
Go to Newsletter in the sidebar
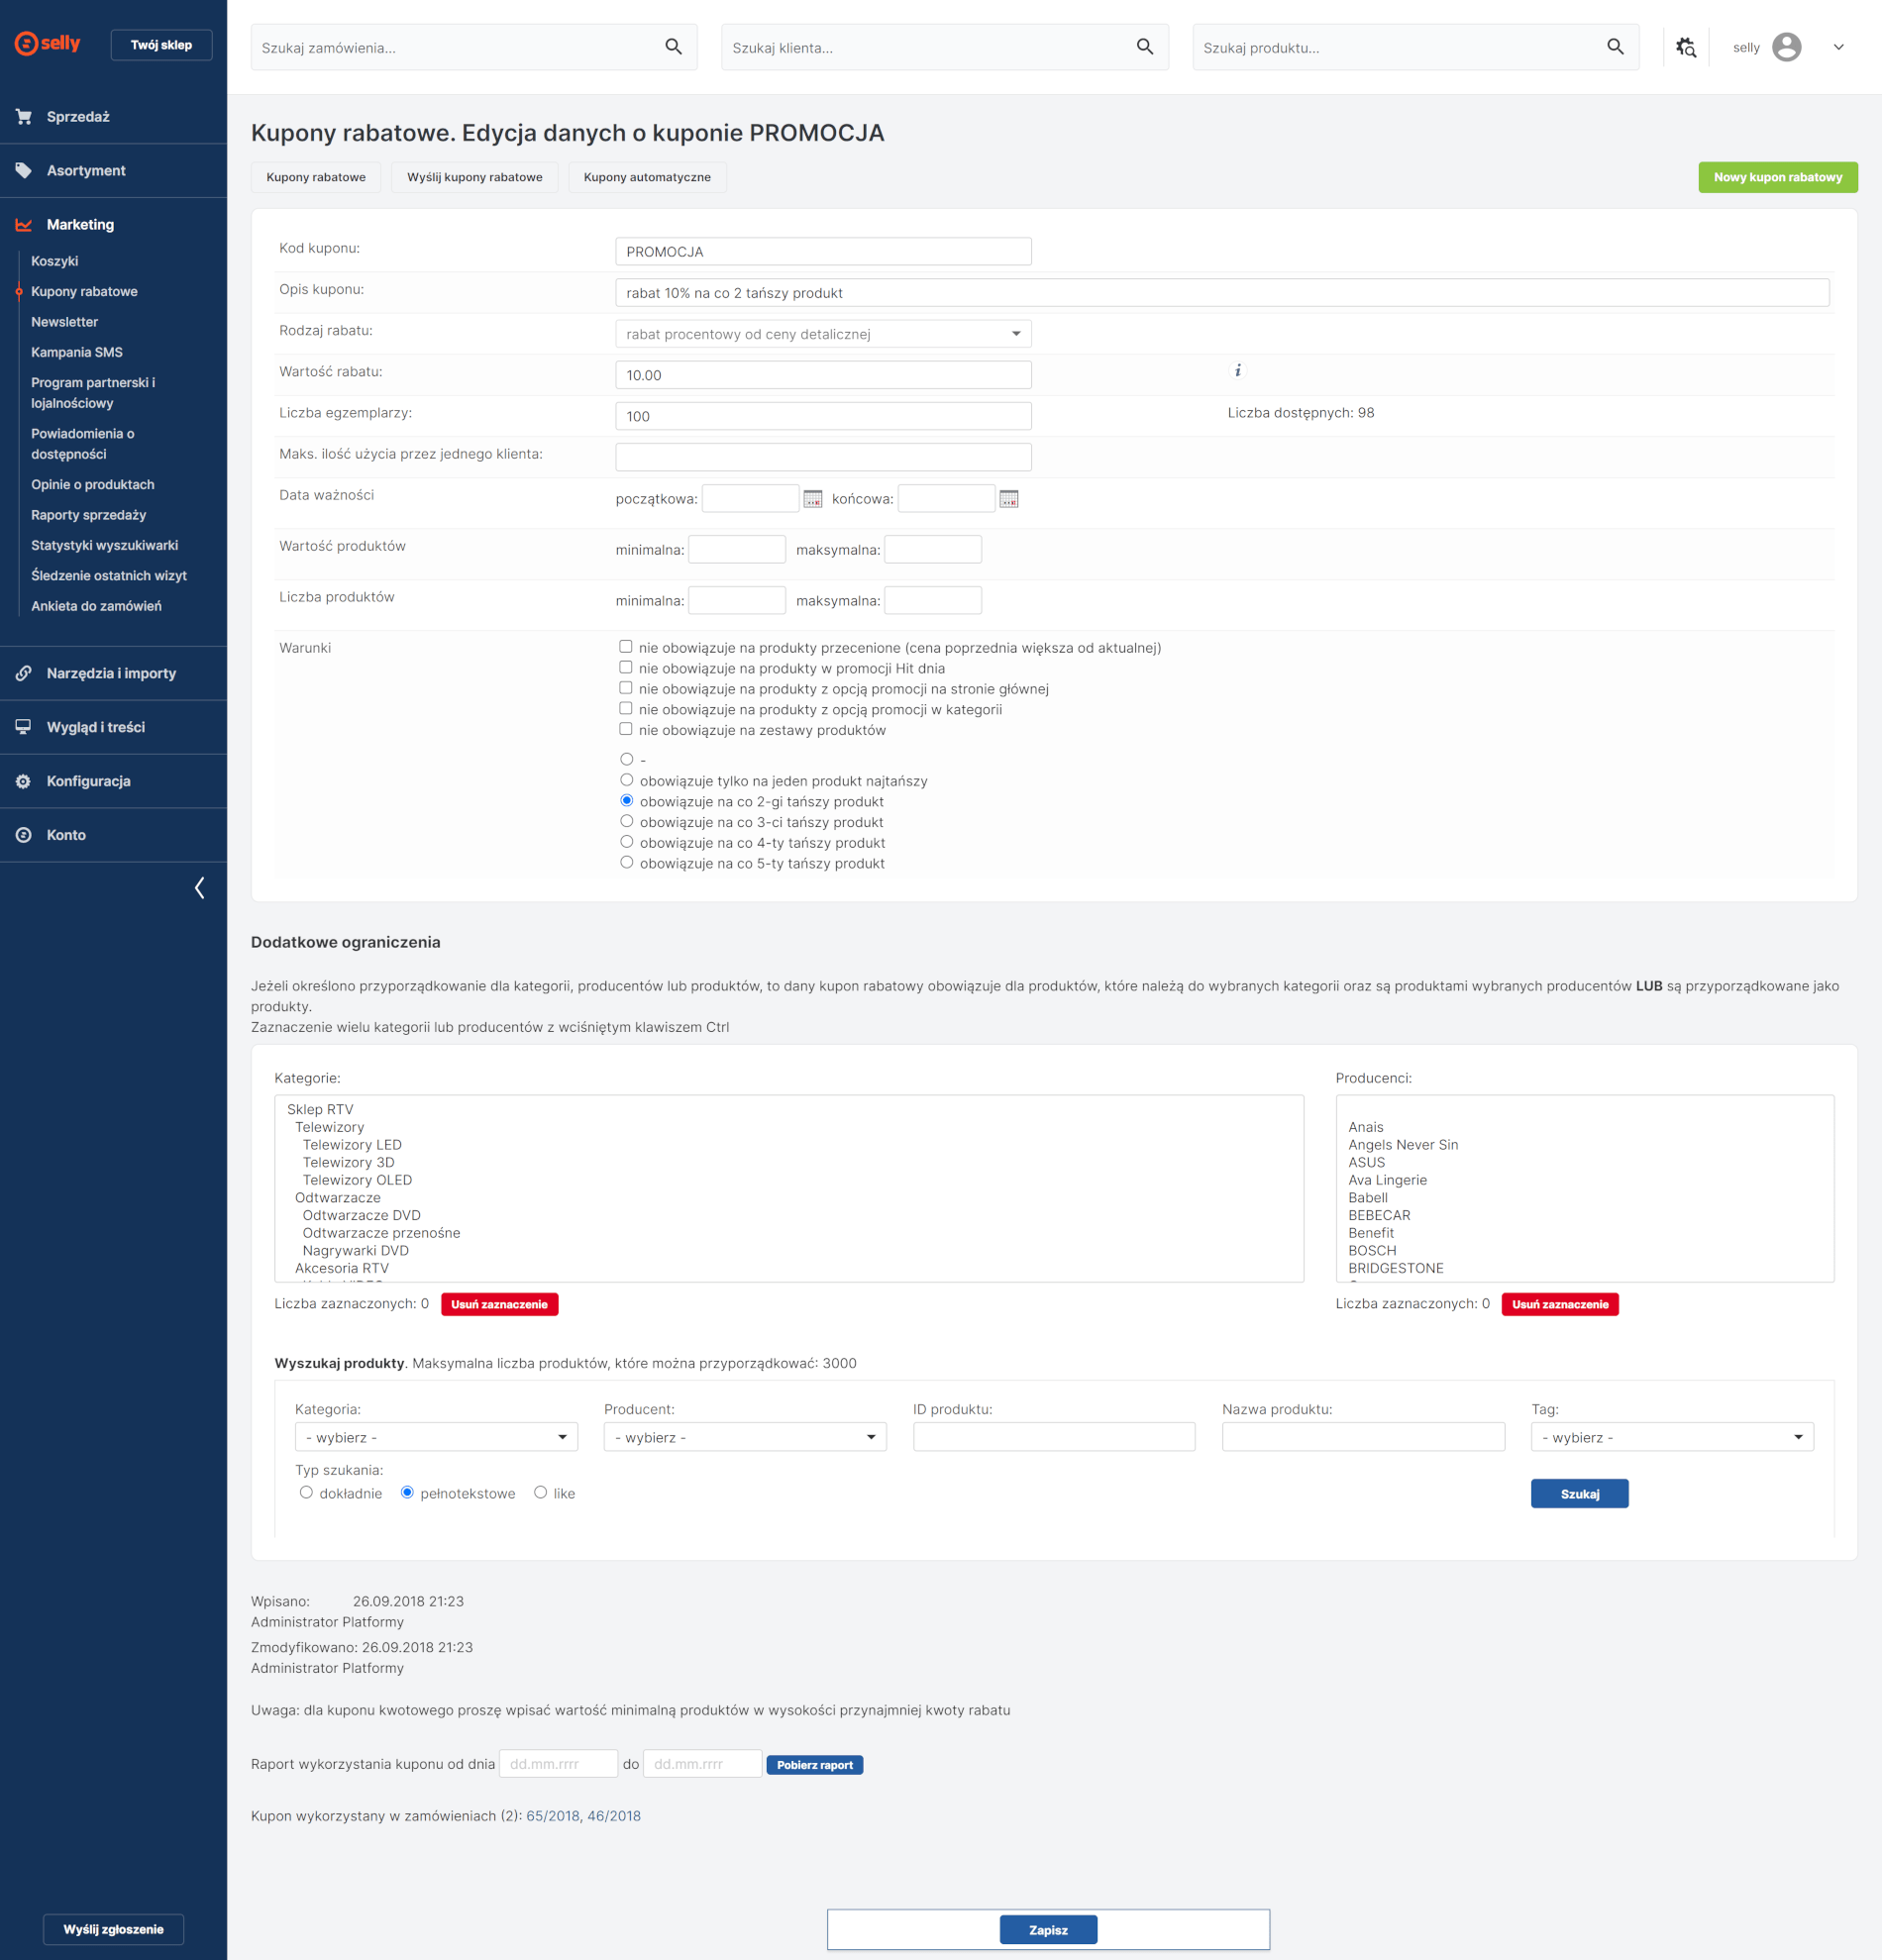64,322
